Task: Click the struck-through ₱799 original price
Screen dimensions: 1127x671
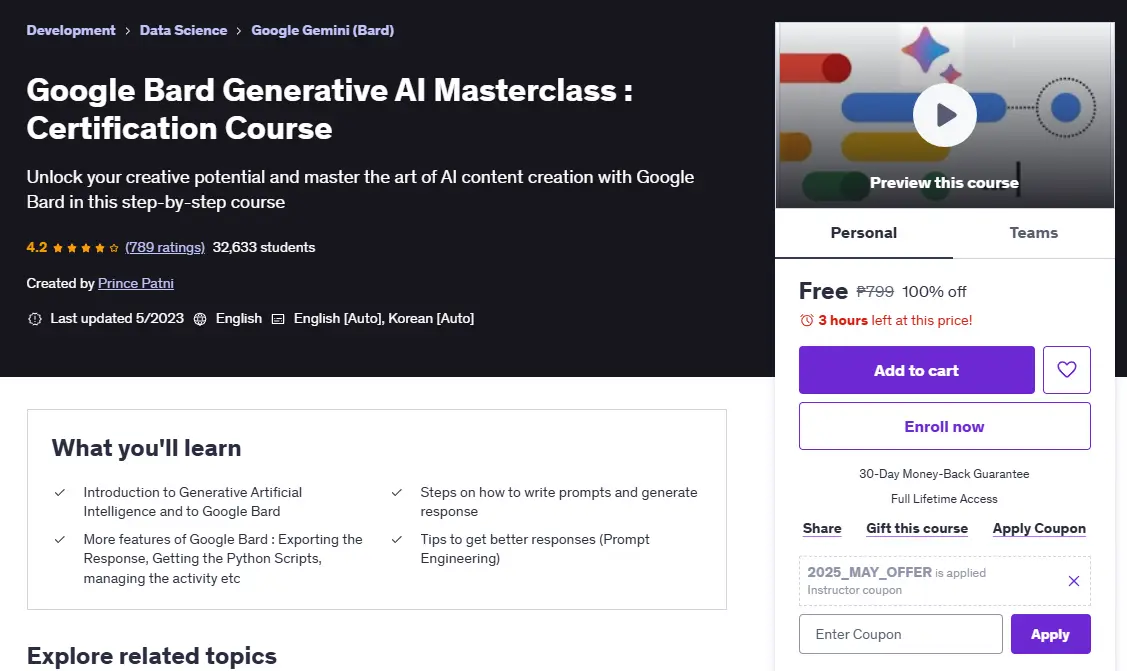Action: [x=875, y=292]
